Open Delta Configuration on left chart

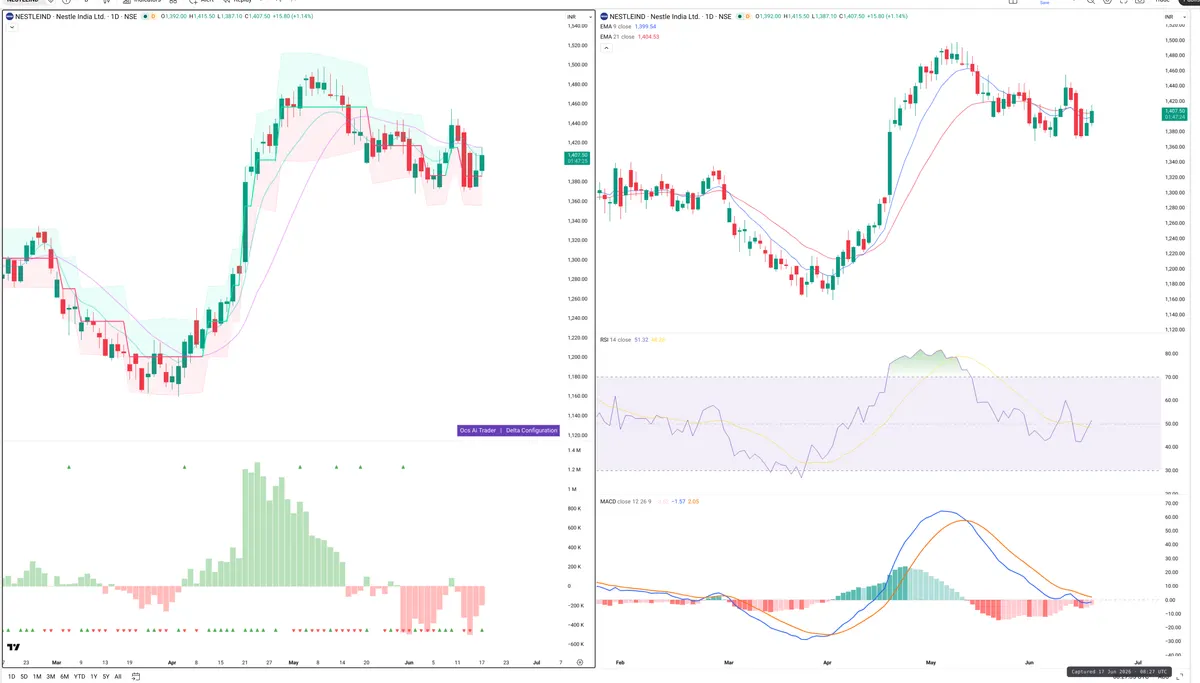pyautogui.click(x=531, y=430)
